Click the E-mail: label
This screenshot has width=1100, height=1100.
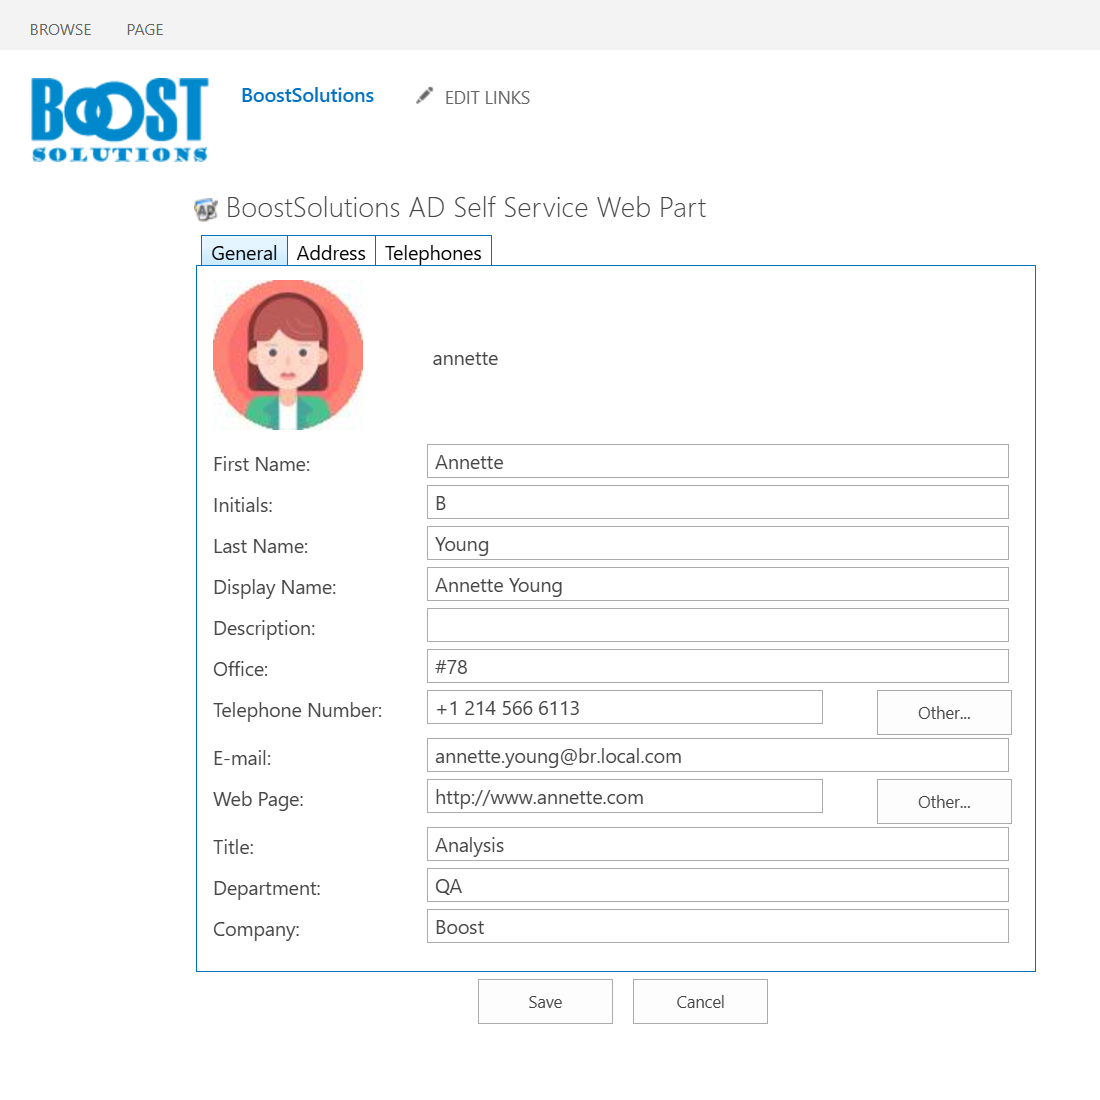(x=242, y=758)
